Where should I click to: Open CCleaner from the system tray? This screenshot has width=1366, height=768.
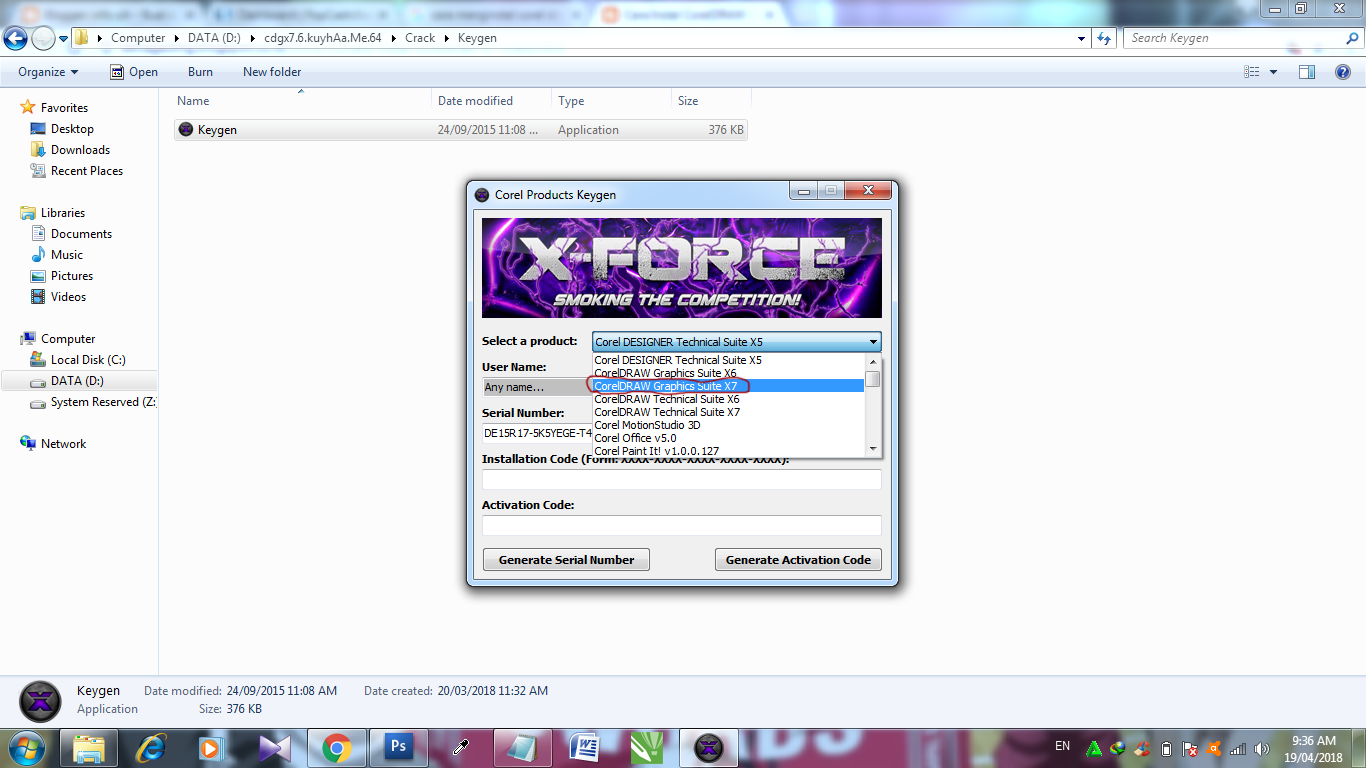1142,748
